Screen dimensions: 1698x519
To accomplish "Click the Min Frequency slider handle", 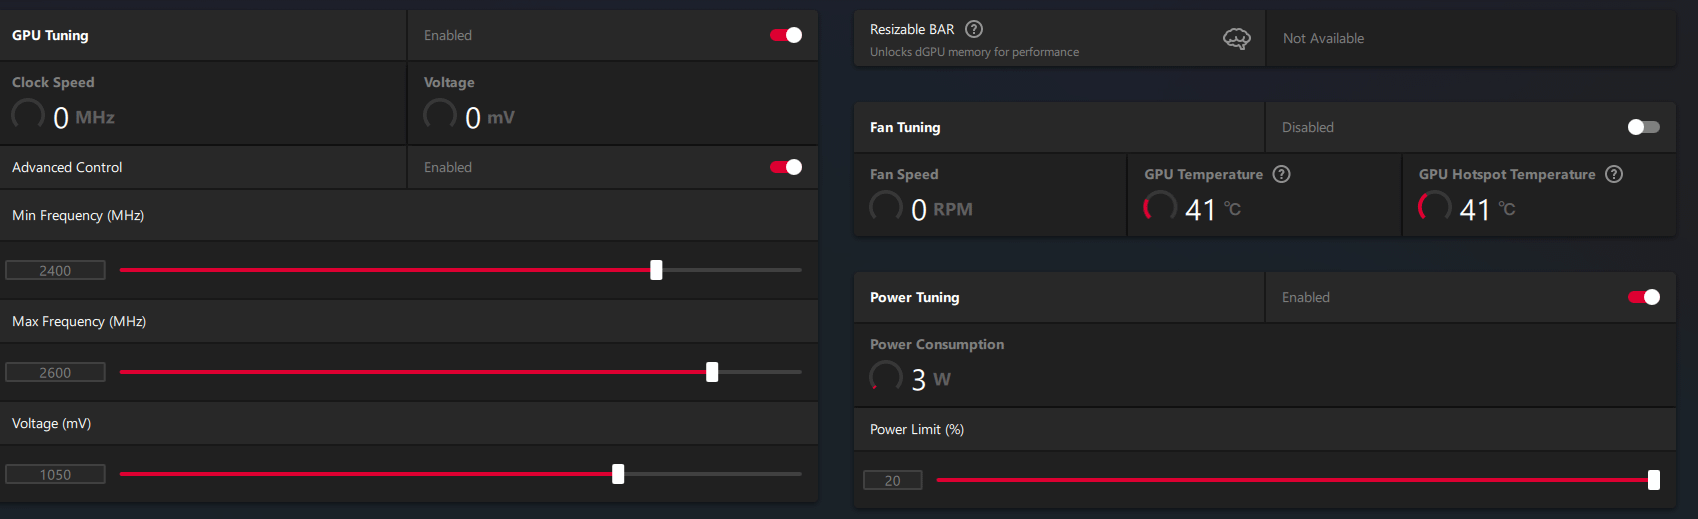I will pyautogui.click(x=656, y=270).
